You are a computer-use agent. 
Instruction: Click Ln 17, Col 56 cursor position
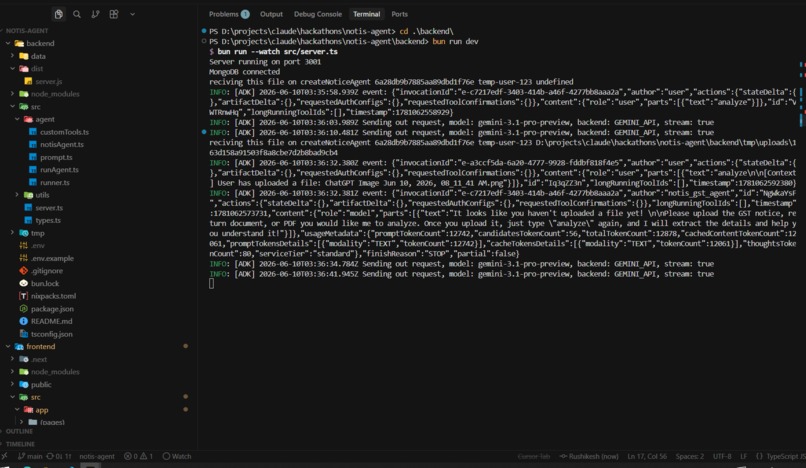click(647, 456)
